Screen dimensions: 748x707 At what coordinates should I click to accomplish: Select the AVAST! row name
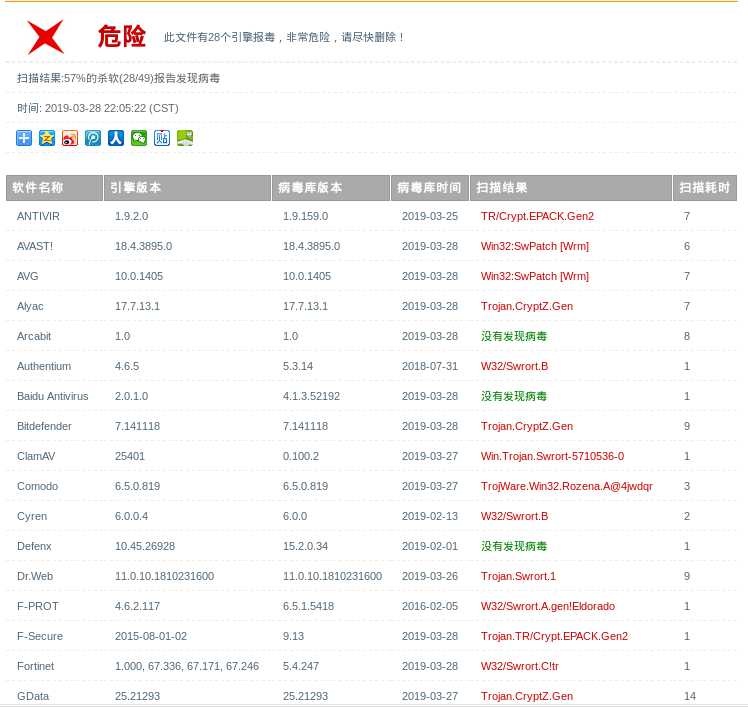click(x=35, y=246)
